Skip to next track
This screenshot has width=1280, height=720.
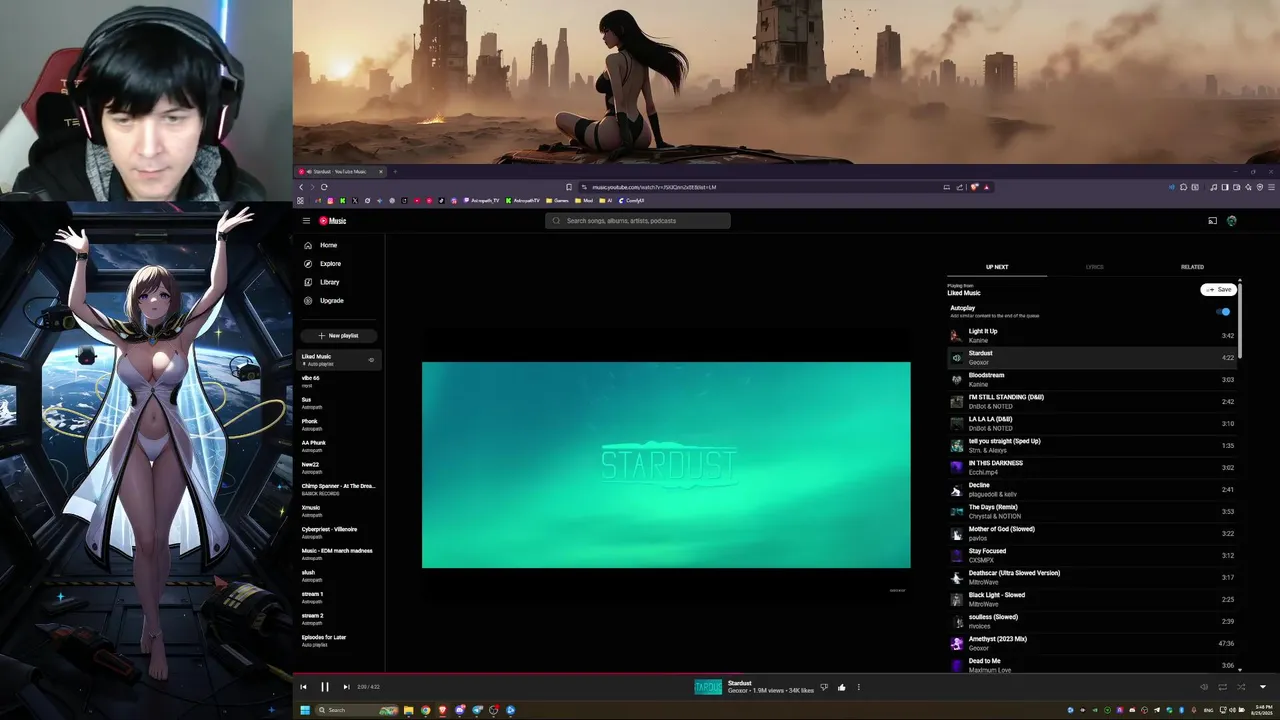[x=346, y=687]
